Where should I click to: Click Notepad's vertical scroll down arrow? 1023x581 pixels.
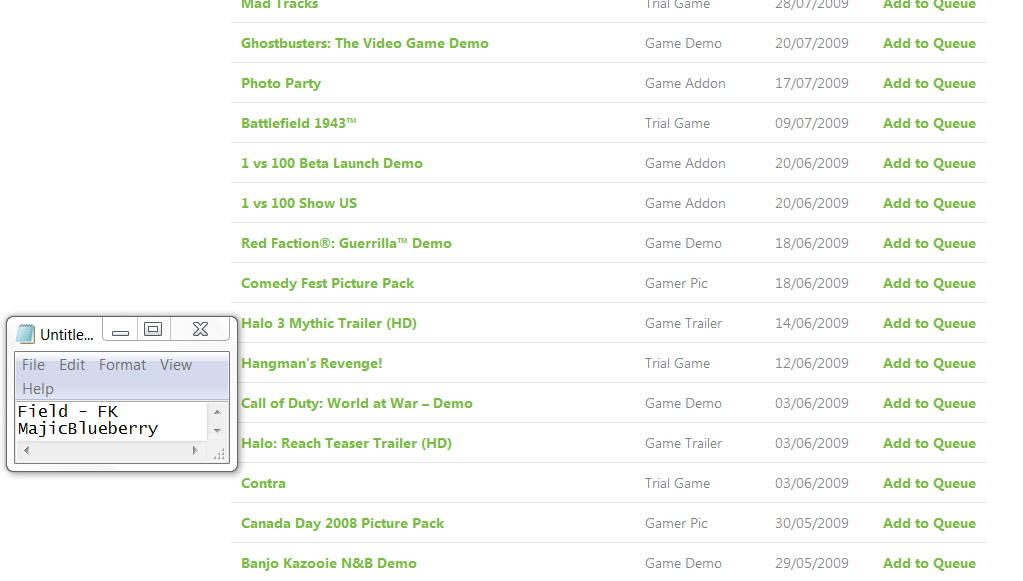tap(217, 430)
